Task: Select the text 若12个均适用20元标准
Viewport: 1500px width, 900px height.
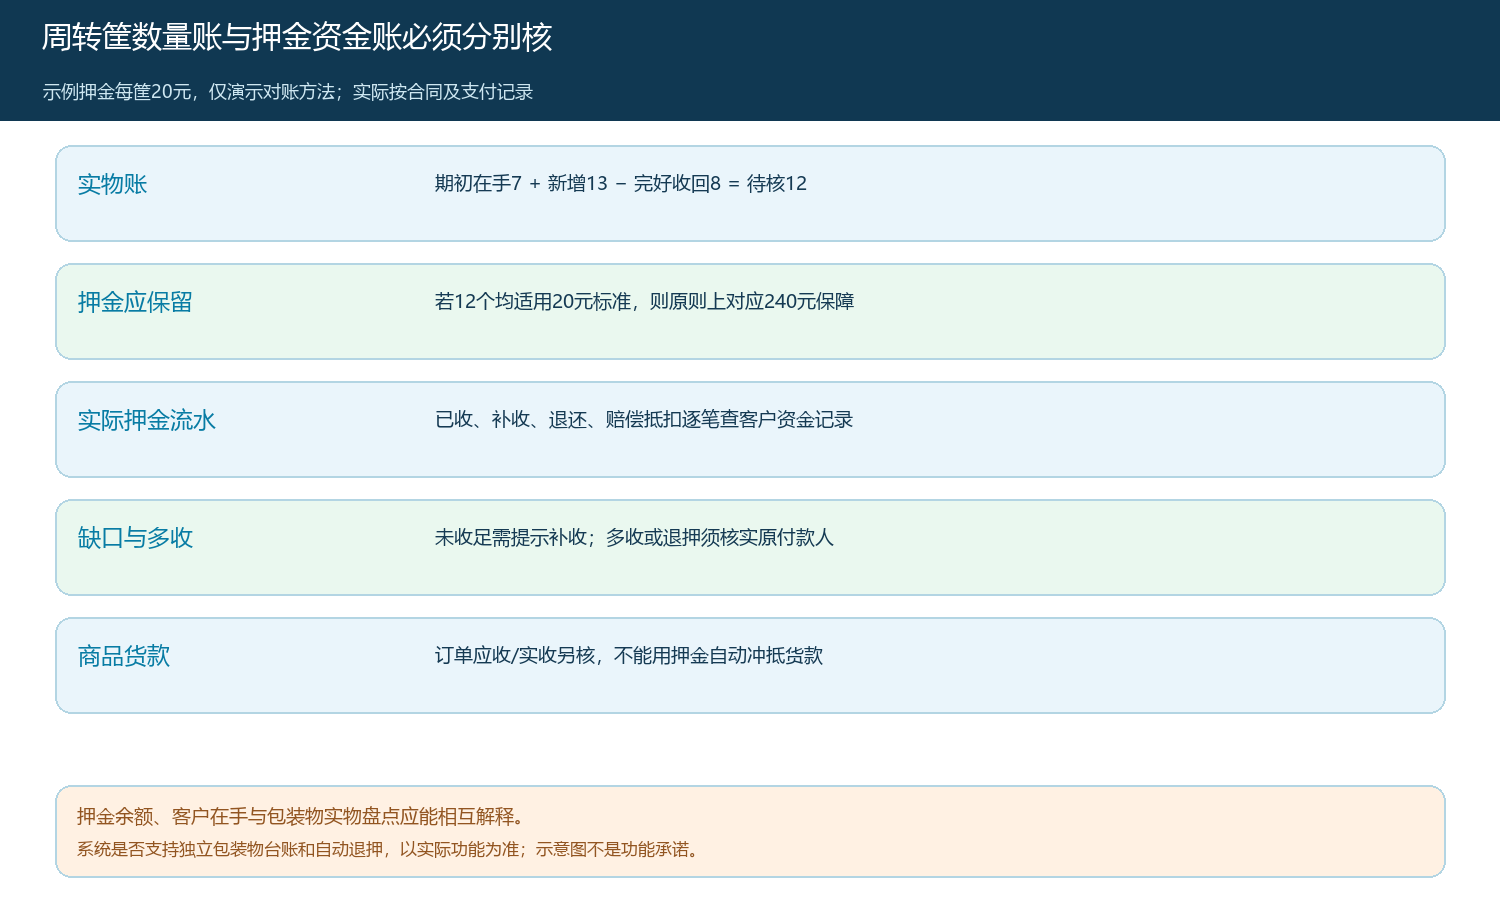Action: click(533, 302)
